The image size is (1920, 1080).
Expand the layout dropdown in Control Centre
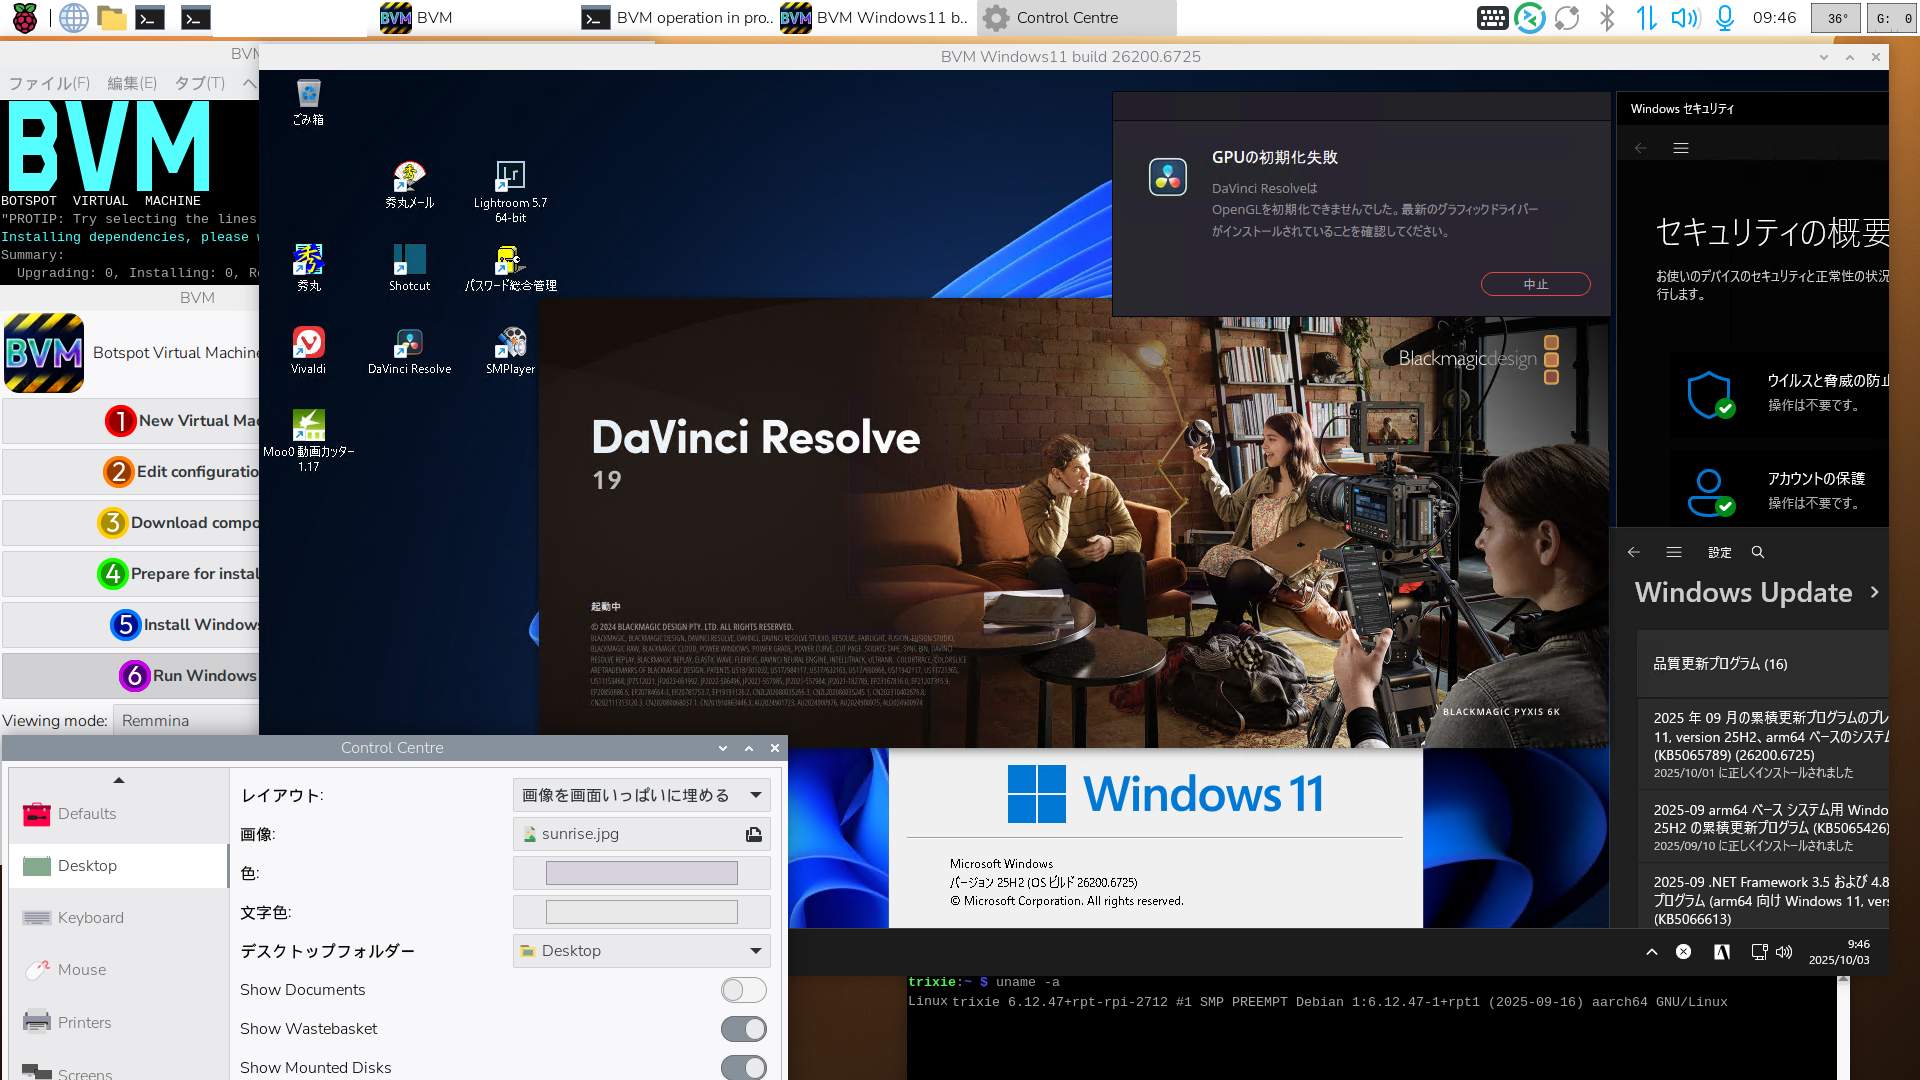point(641,795)
